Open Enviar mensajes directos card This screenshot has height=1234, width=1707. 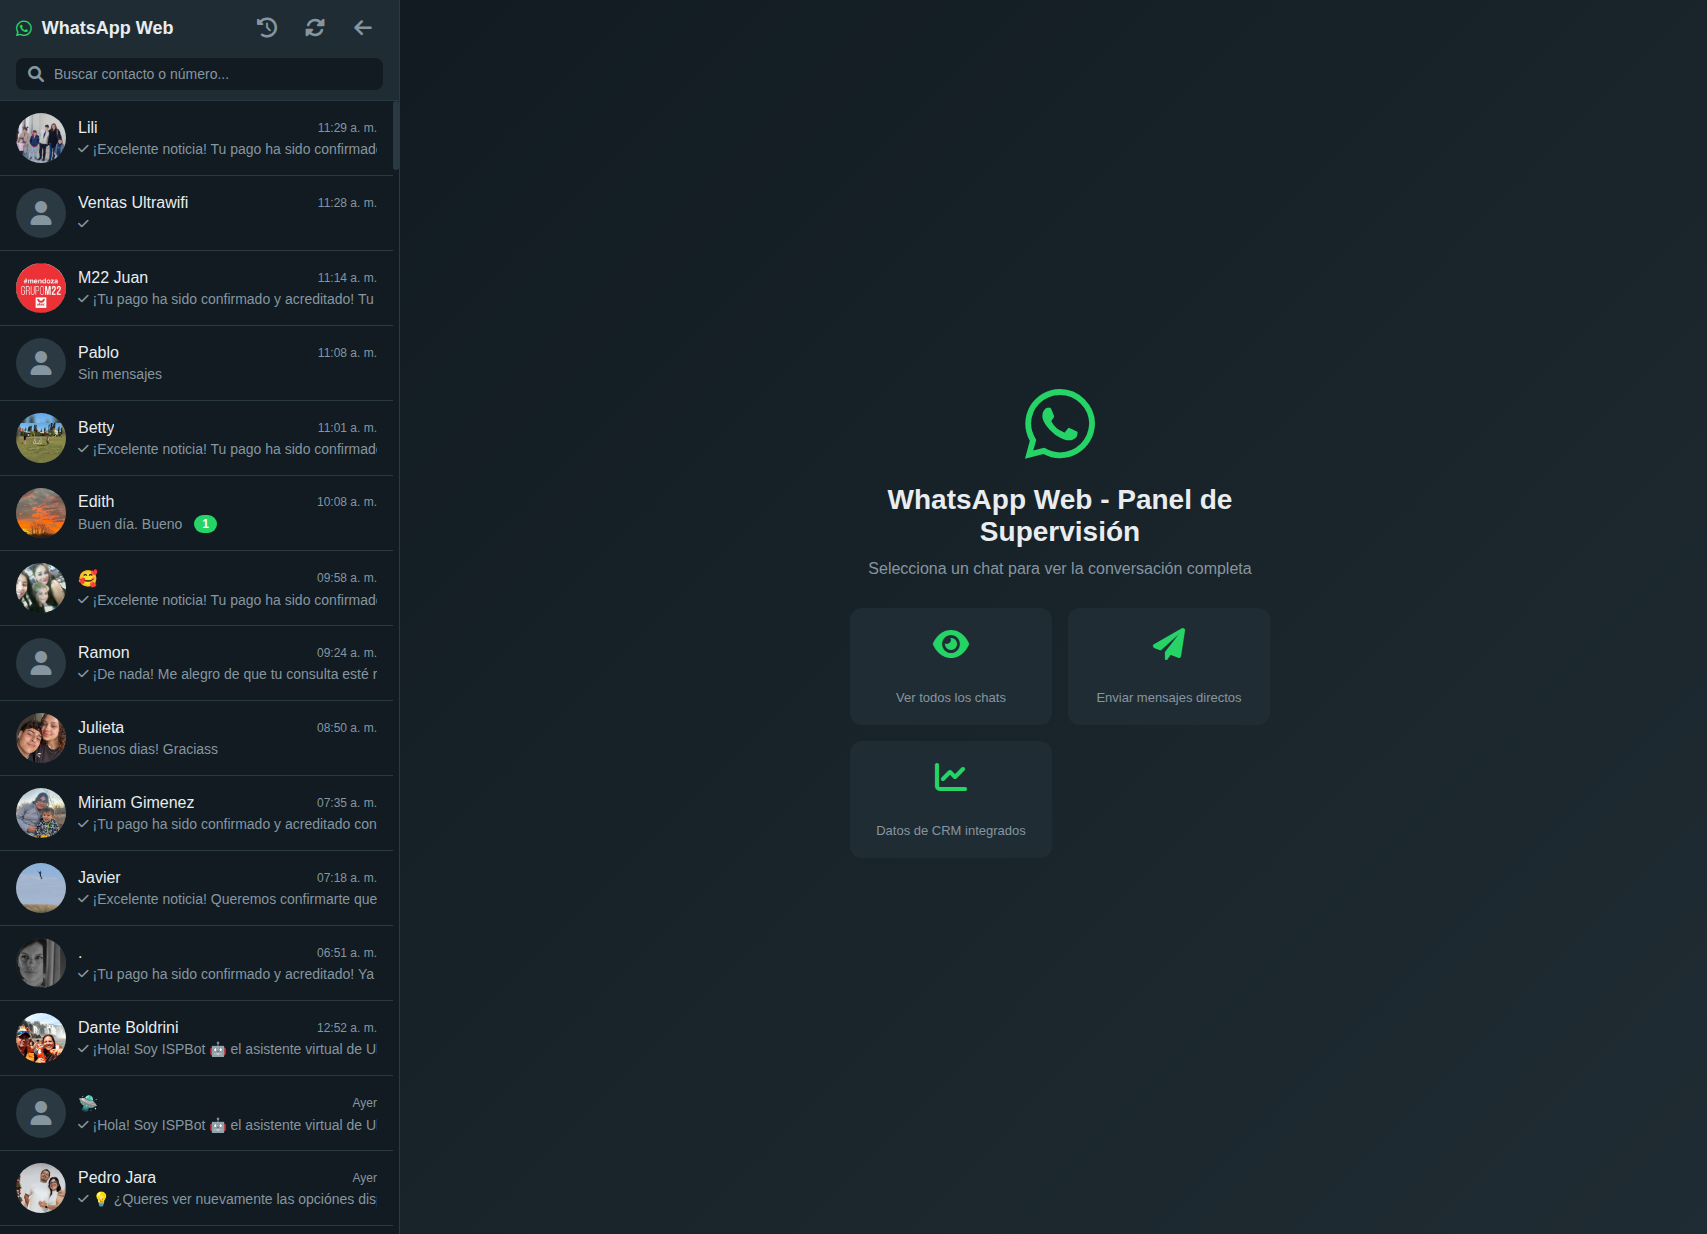pos(1168,666)
